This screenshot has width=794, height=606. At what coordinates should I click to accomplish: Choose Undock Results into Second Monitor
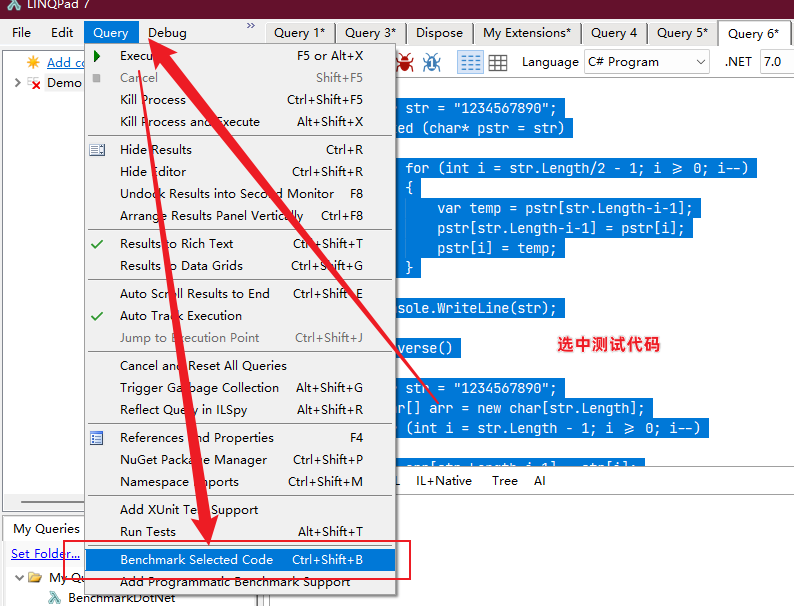point(241,194)
